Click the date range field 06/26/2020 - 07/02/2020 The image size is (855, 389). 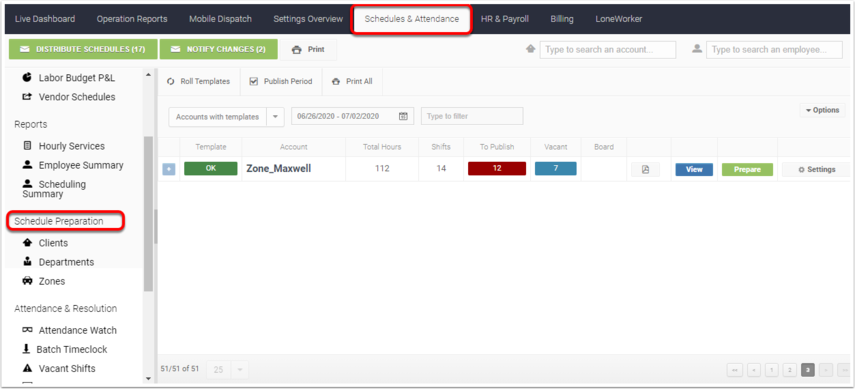[x=352, y=116]
